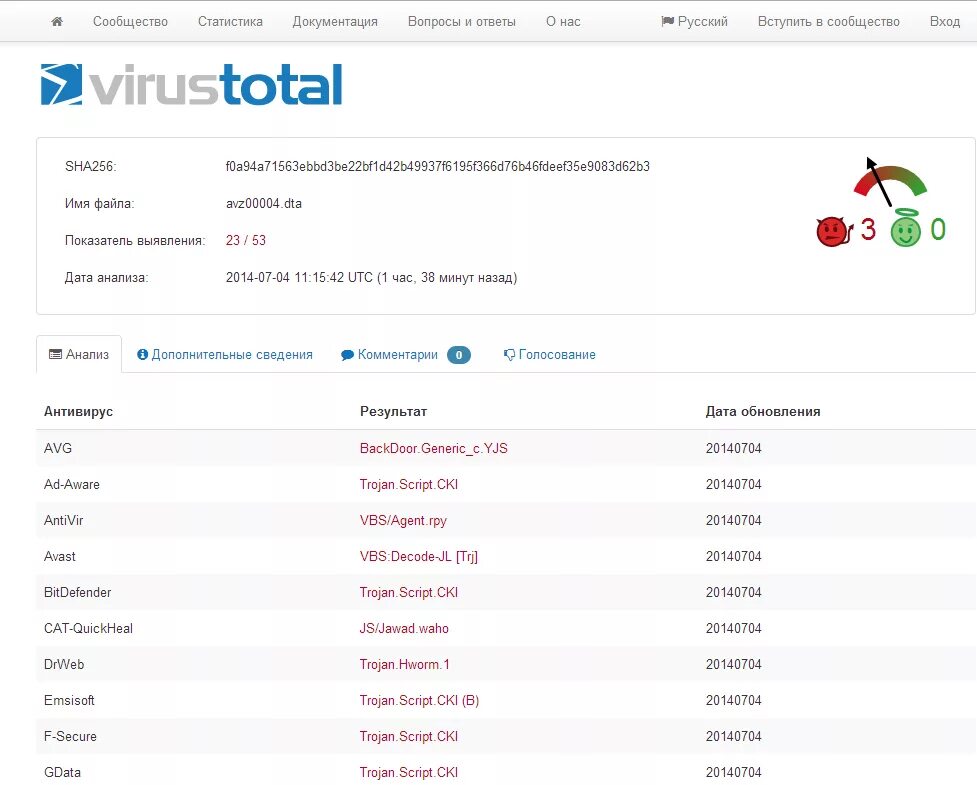Click table icon beside Анализ
Viewport: 977px width, 785px height.
pos(55,354)
